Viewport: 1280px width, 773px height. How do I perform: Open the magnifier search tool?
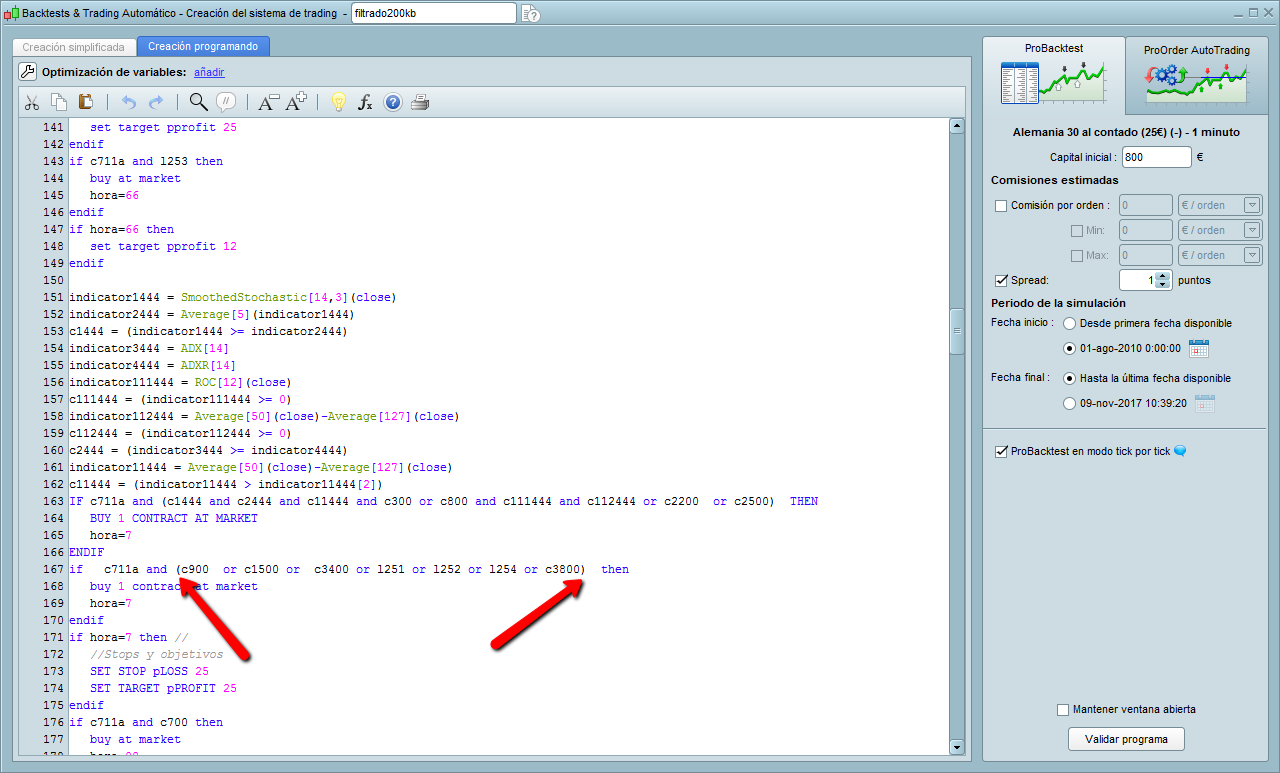click(198, 102)
